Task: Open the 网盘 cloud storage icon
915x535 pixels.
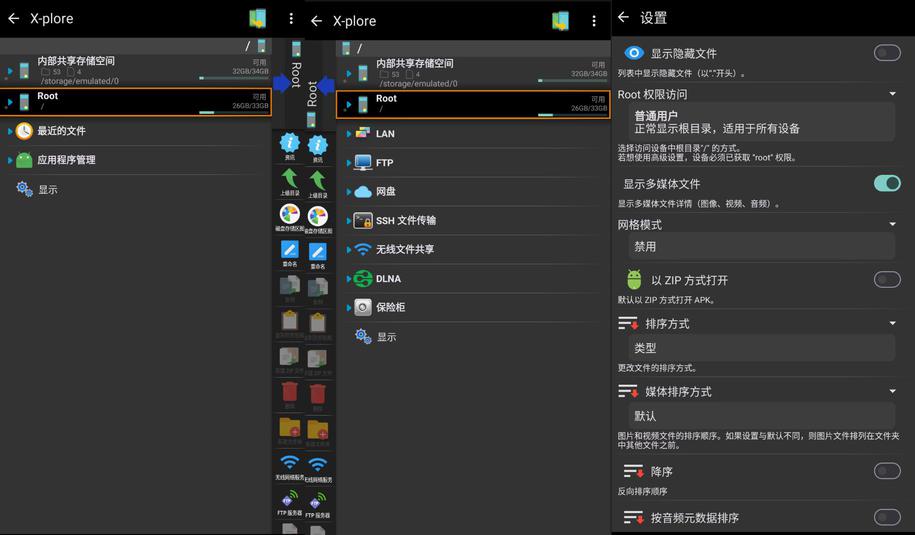Action: (x=363, y=192)
